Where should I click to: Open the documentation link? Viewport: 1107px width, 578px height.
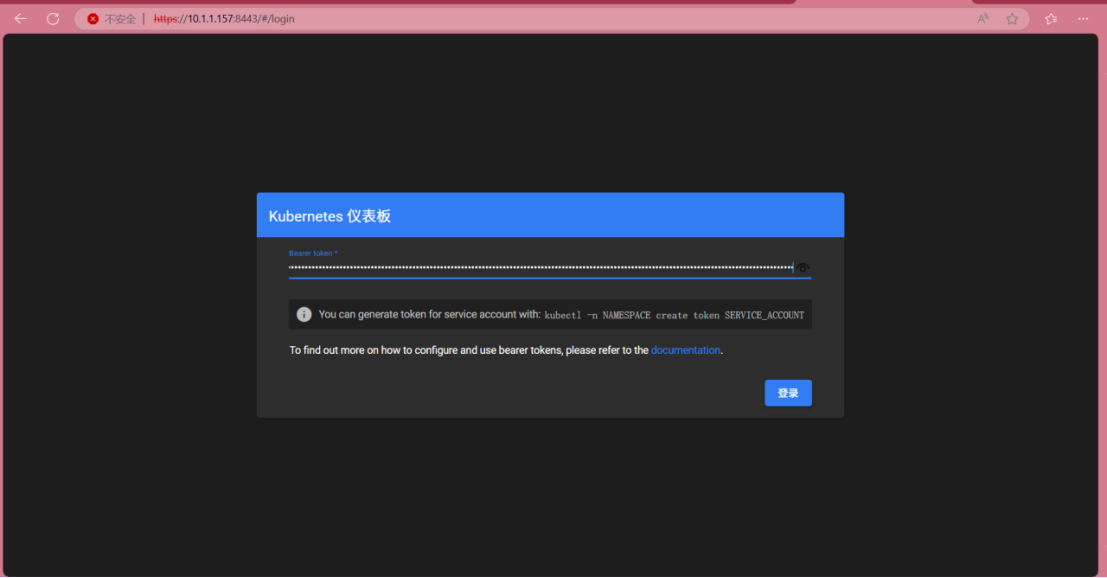(x=685, y=350)
